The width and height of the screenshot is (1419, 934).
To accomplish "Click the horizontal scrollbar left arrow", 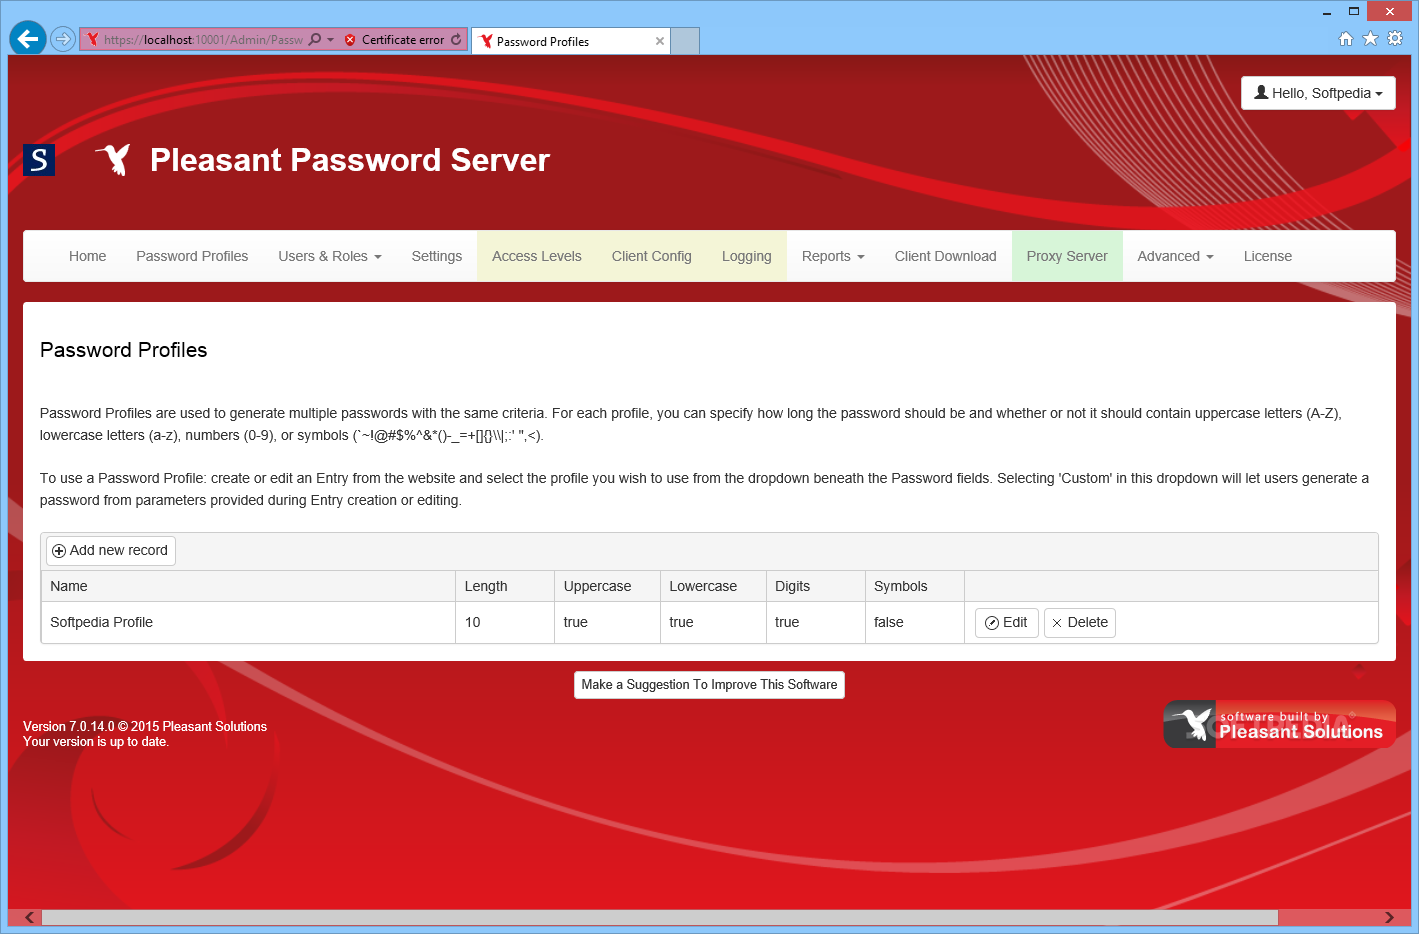I will 30,917.
